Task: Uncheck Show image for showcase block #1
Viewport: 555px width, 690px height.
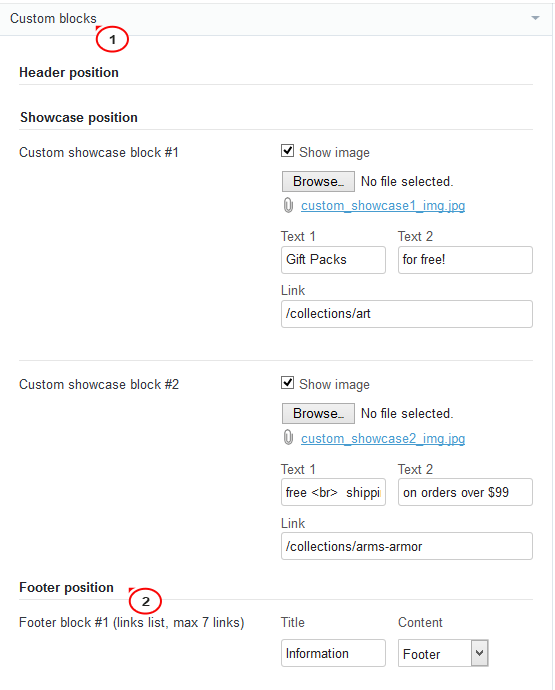Action: [x=287, y=151]
